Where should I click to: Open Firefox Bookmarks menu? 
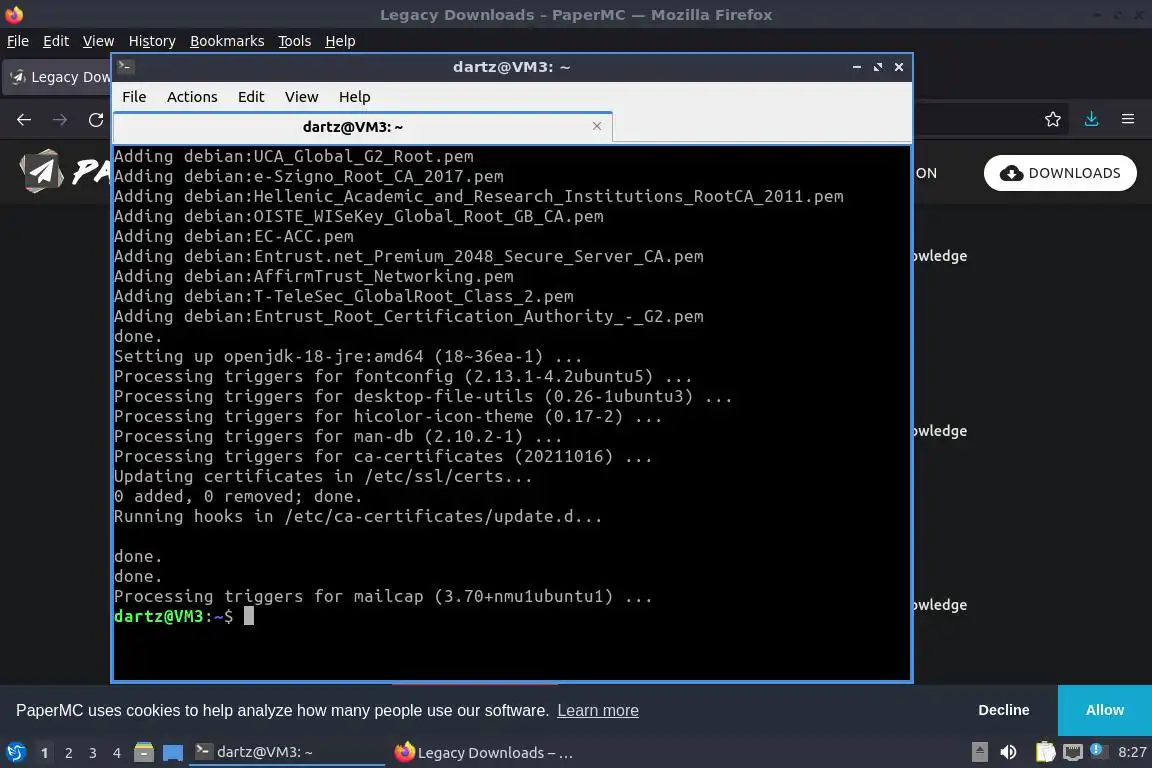pyautogui.click(x=227, y=41)
